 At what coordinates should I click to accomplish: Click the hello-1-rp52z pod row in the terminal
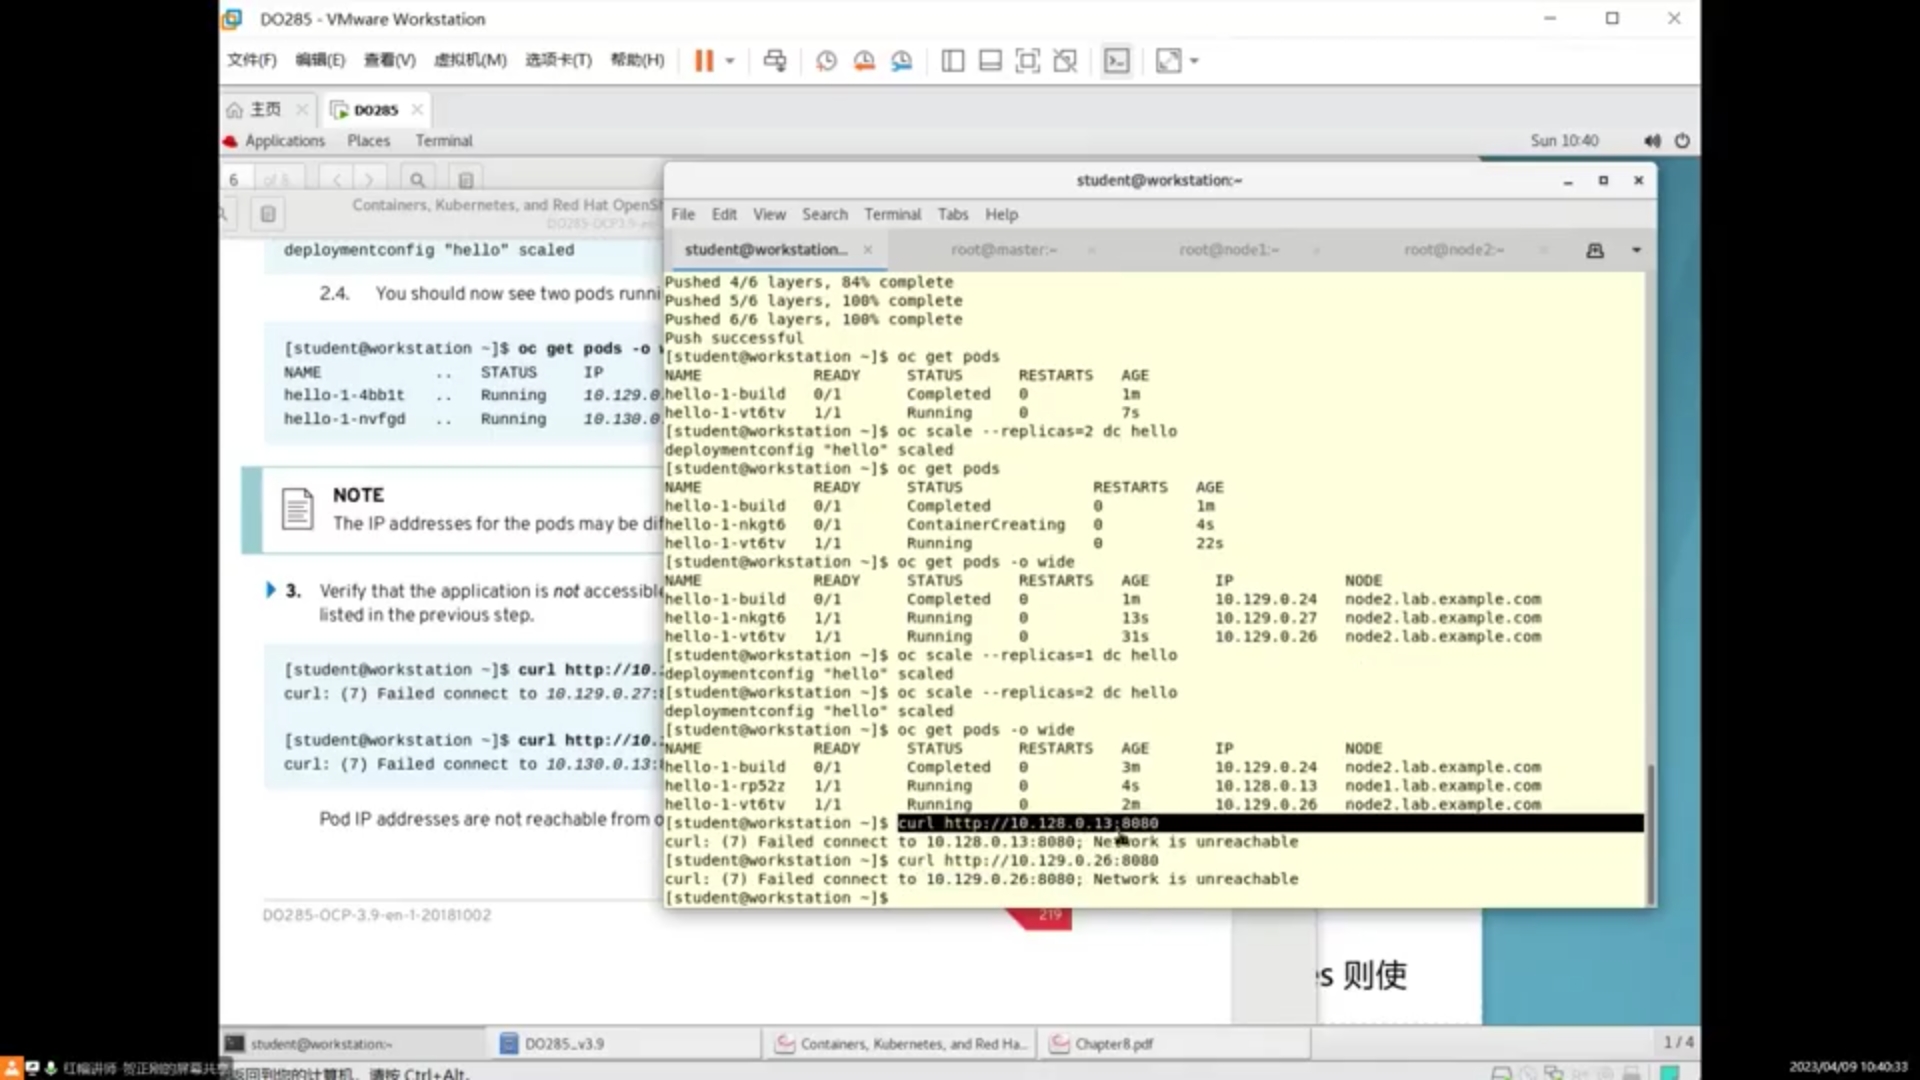click(x=1103, y=786)
